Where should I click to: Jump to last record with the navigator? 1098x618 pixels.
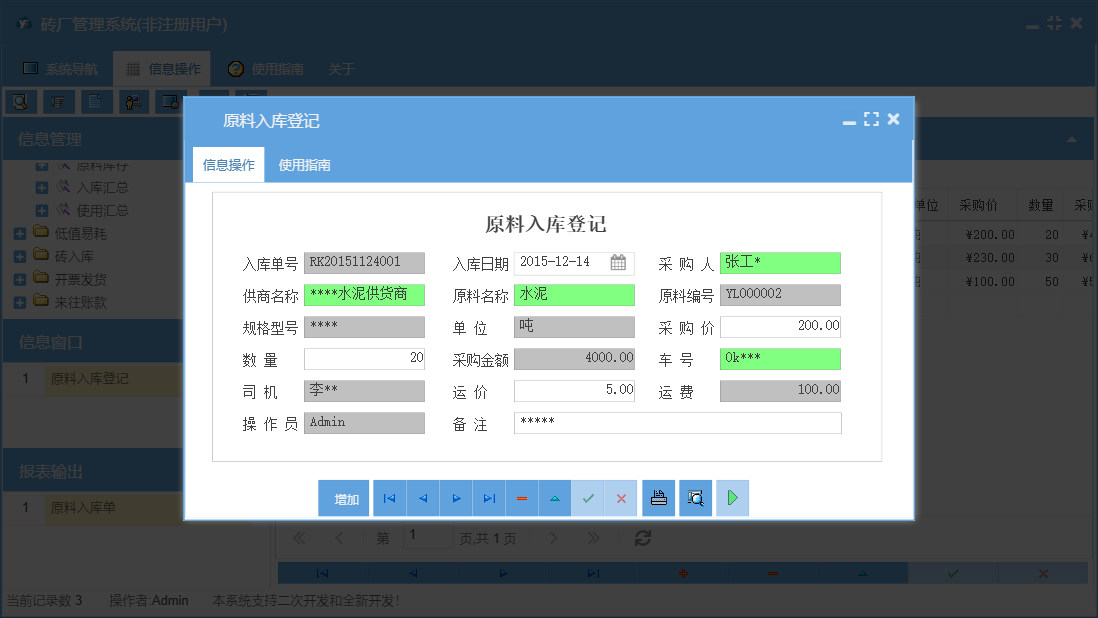[x=488, y=497]
